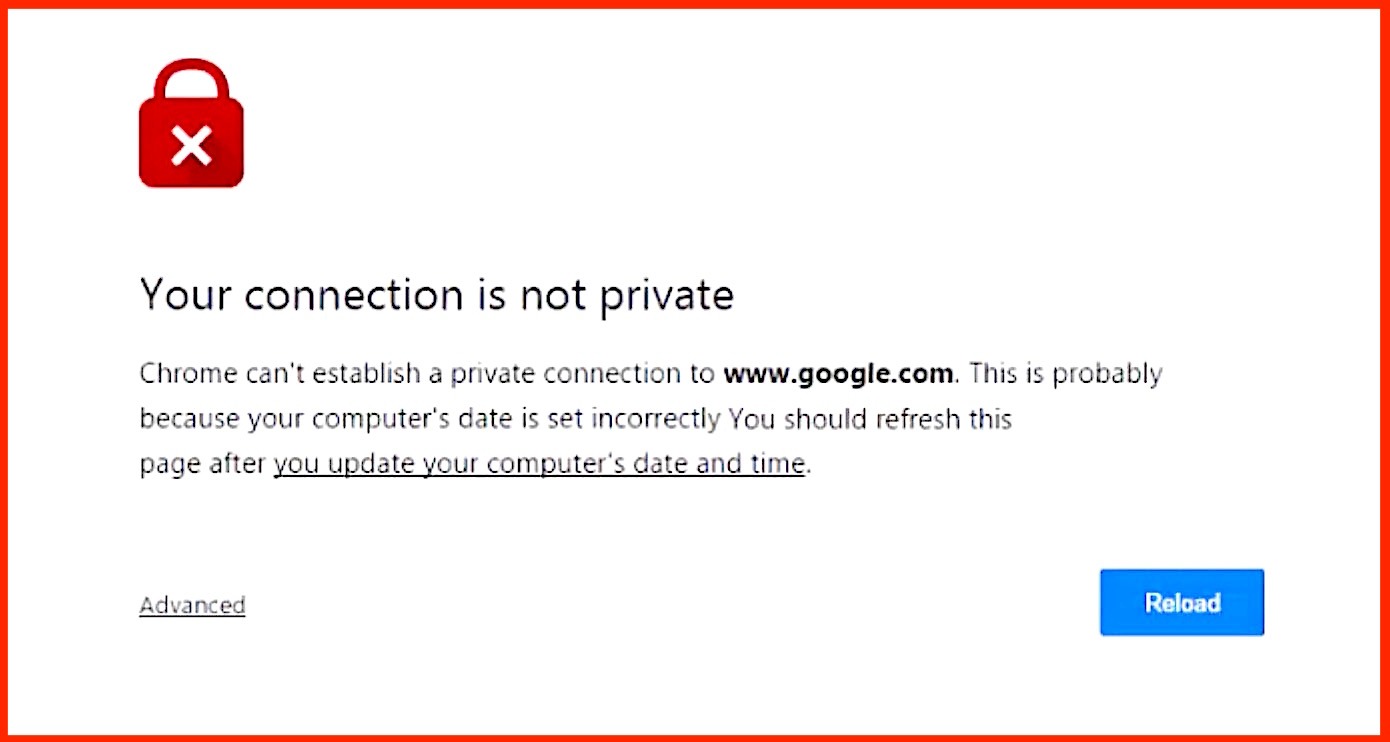Follow the 'update your computer's date and time' link
Screen dimensions: 1390x742
[539, 464]
